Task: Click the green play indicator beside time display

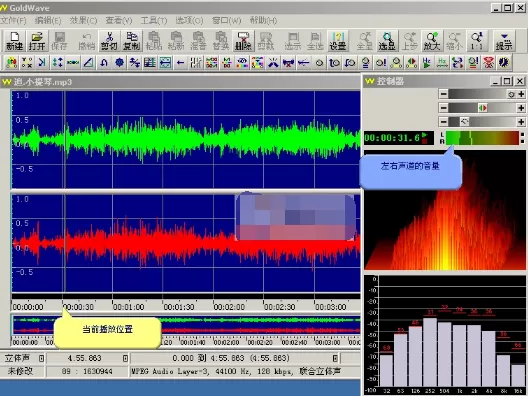Action: [x=425, y=135]
